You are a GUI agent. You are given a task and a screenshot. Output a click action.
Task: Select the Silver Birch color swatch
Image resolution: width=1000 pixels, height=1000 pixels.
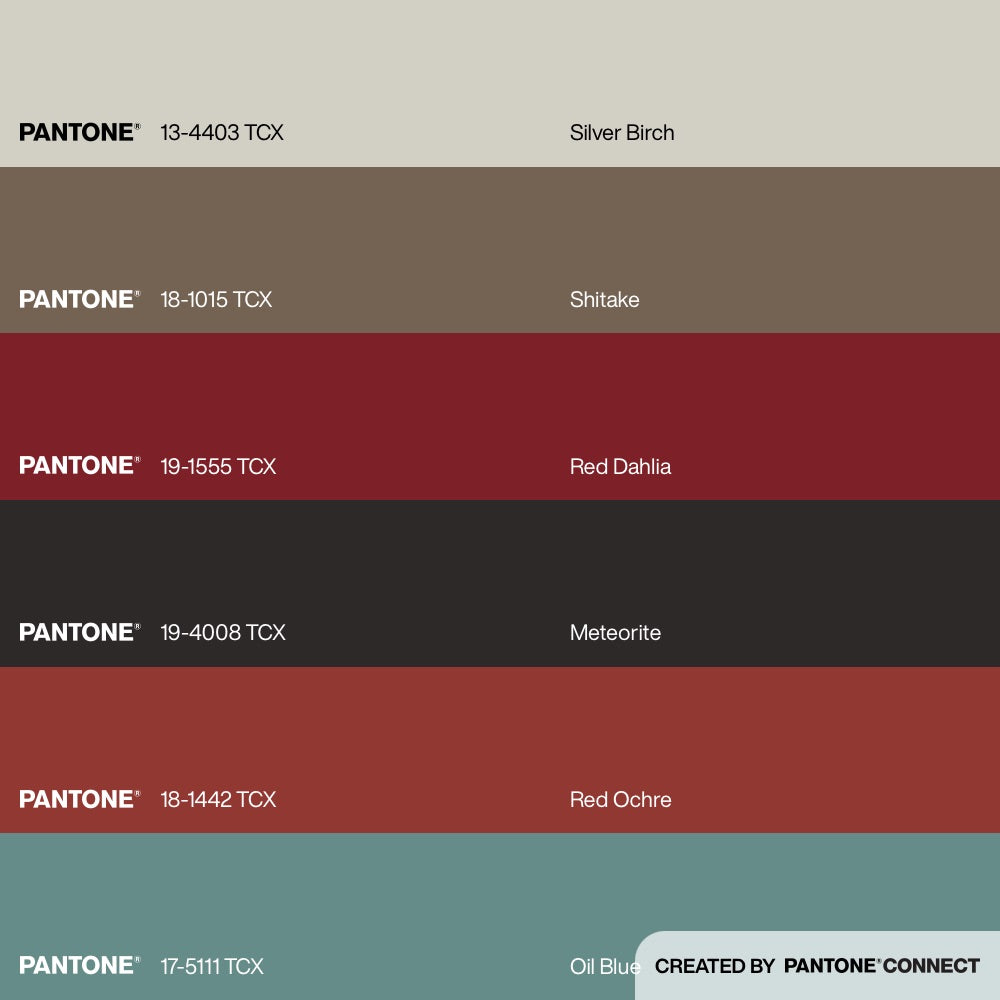500,60
